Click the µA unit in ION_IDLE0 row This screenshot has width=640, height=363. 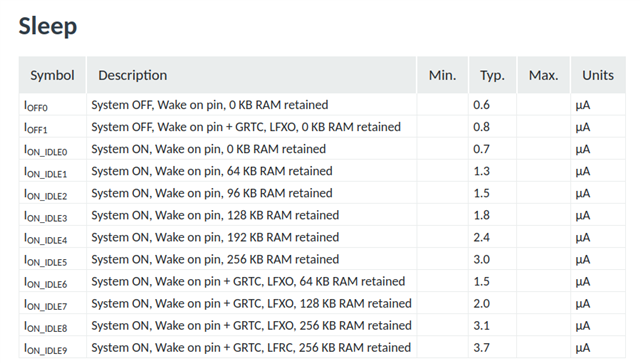click(583, 149)
